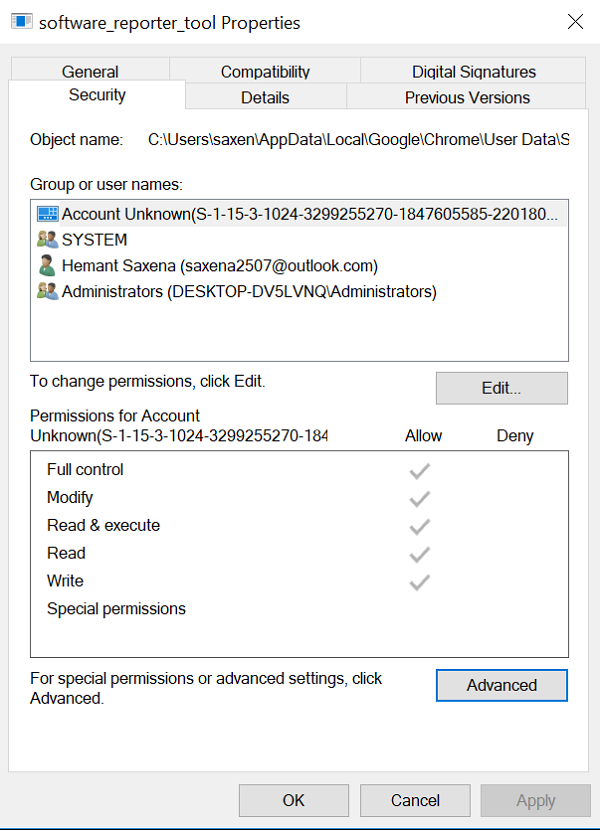Go to the Previous Versions tab
This screenshot has height=830, width=600.
[x=467, y=97]
